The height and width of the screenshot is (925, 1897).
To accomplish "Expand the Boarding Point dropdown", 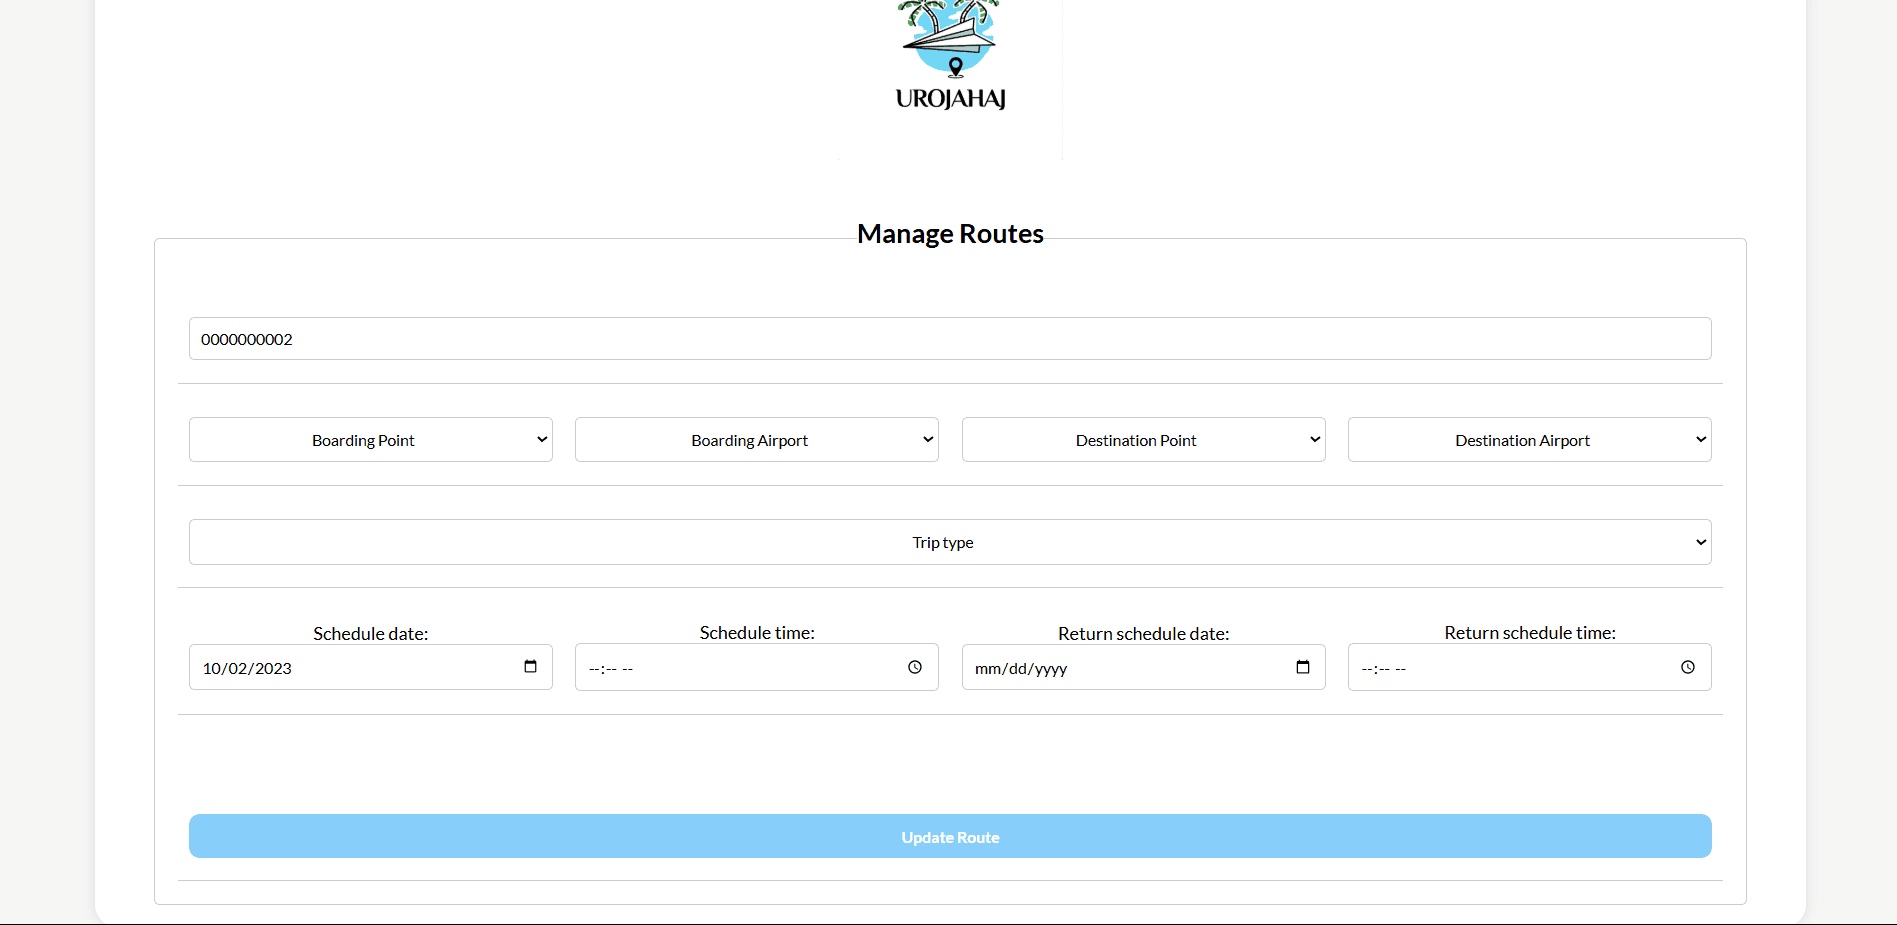I will click(370, 440).
